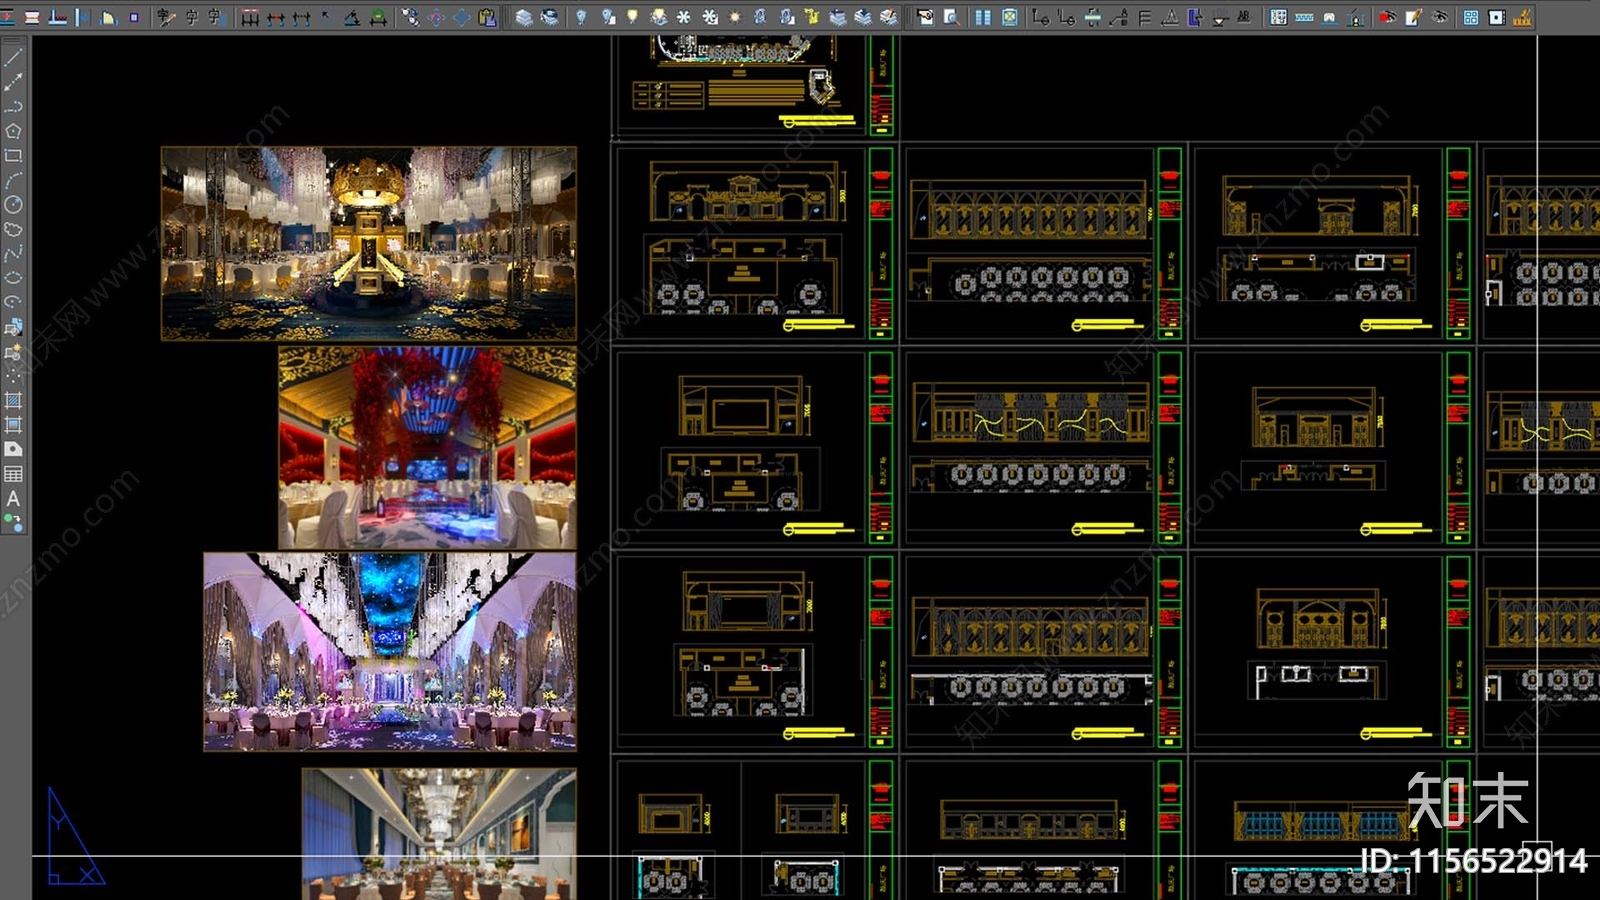
Task: Select the Point draw tool
Action: point(13,376)
